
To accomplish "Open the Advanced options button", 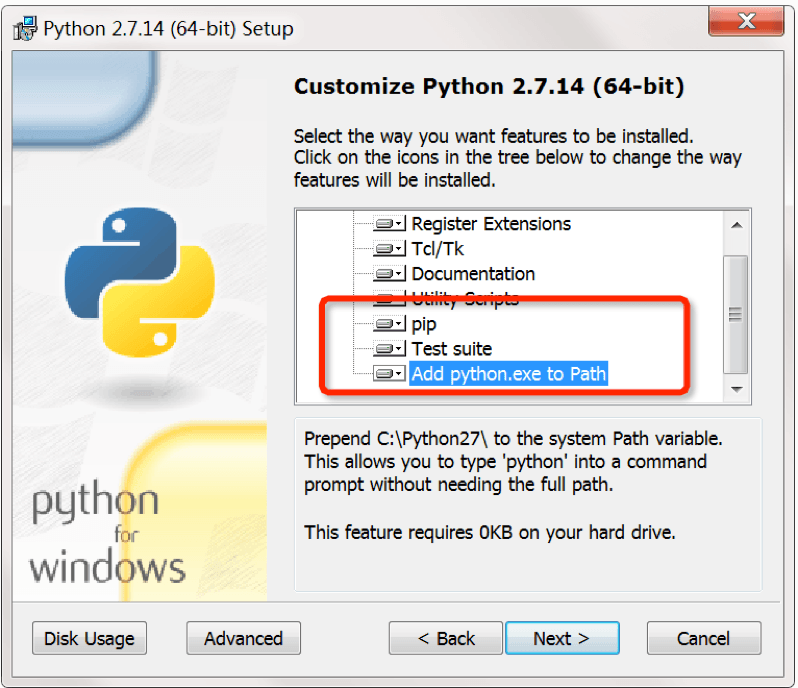I will 243,638.
